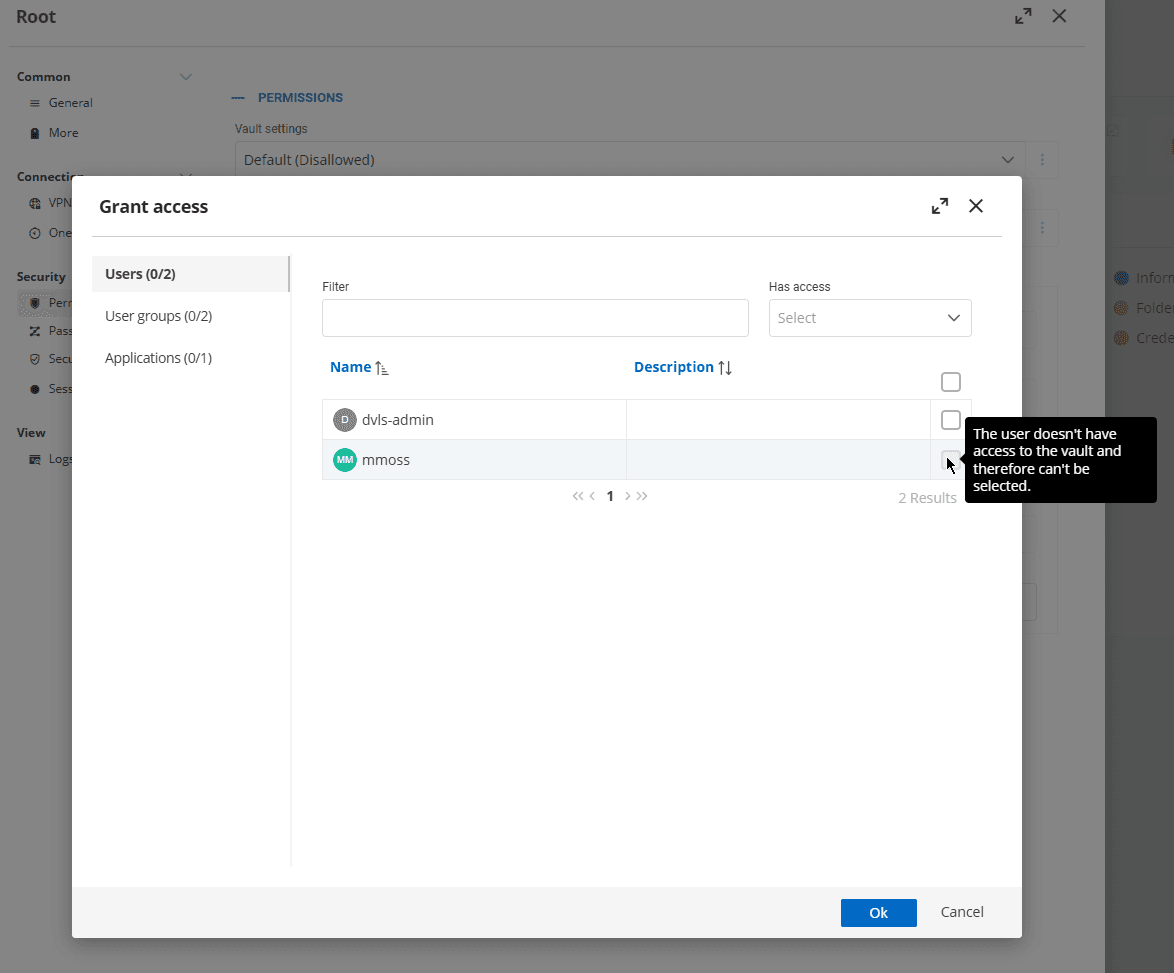Click the mmoss user avatar icon
Viewport: 1174px width, 973px height.
pos(344,459)
